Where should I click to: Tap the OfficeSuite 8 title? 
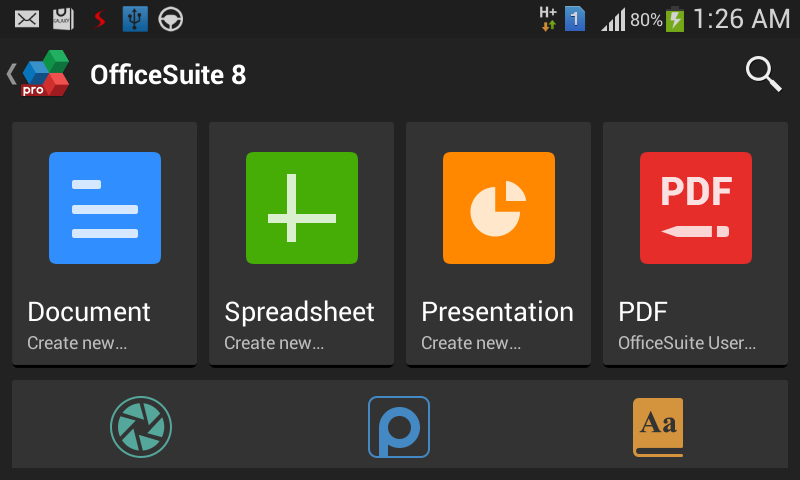point(168,75)
